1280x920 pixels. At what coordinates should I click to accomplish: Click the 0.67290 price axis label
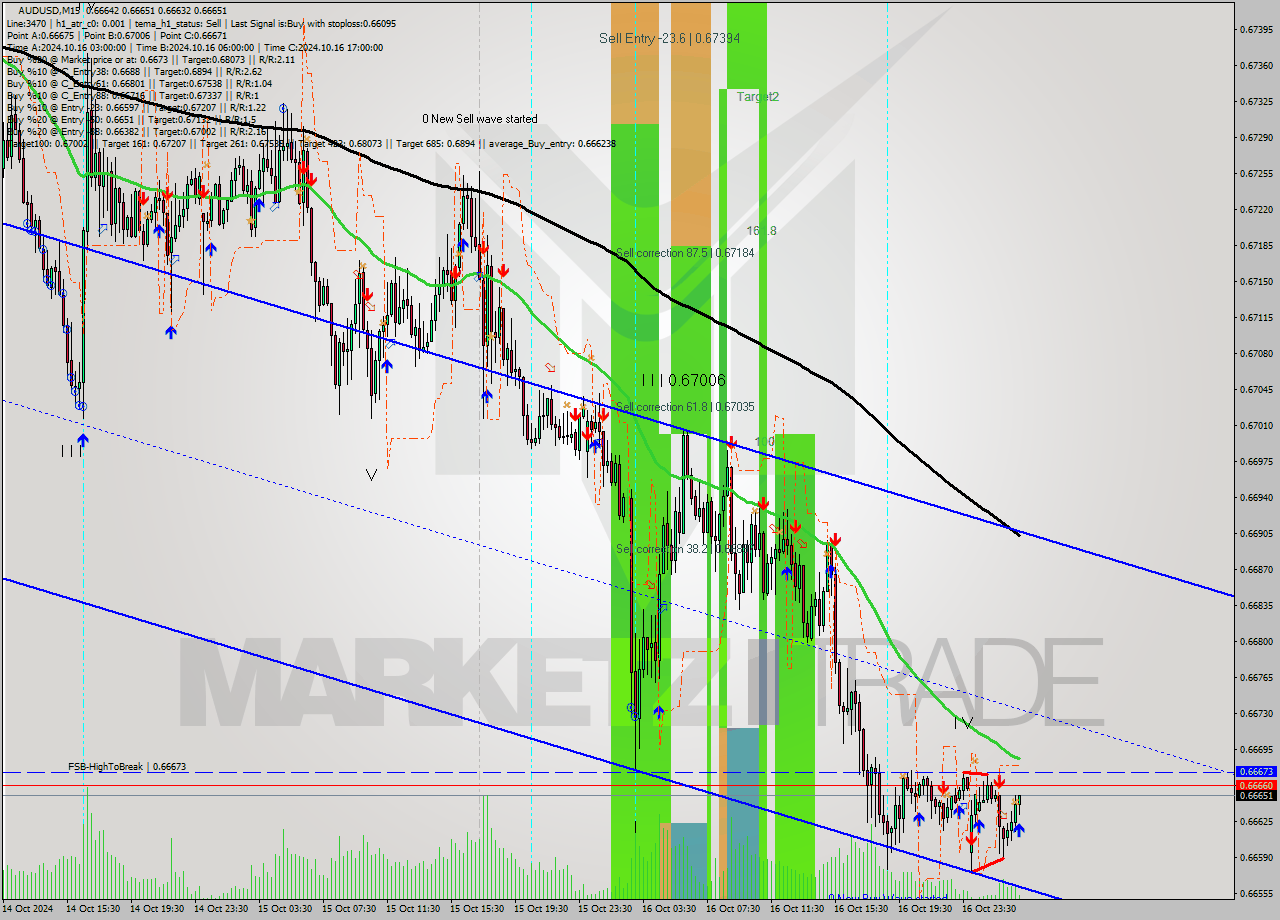point(1256,137)
